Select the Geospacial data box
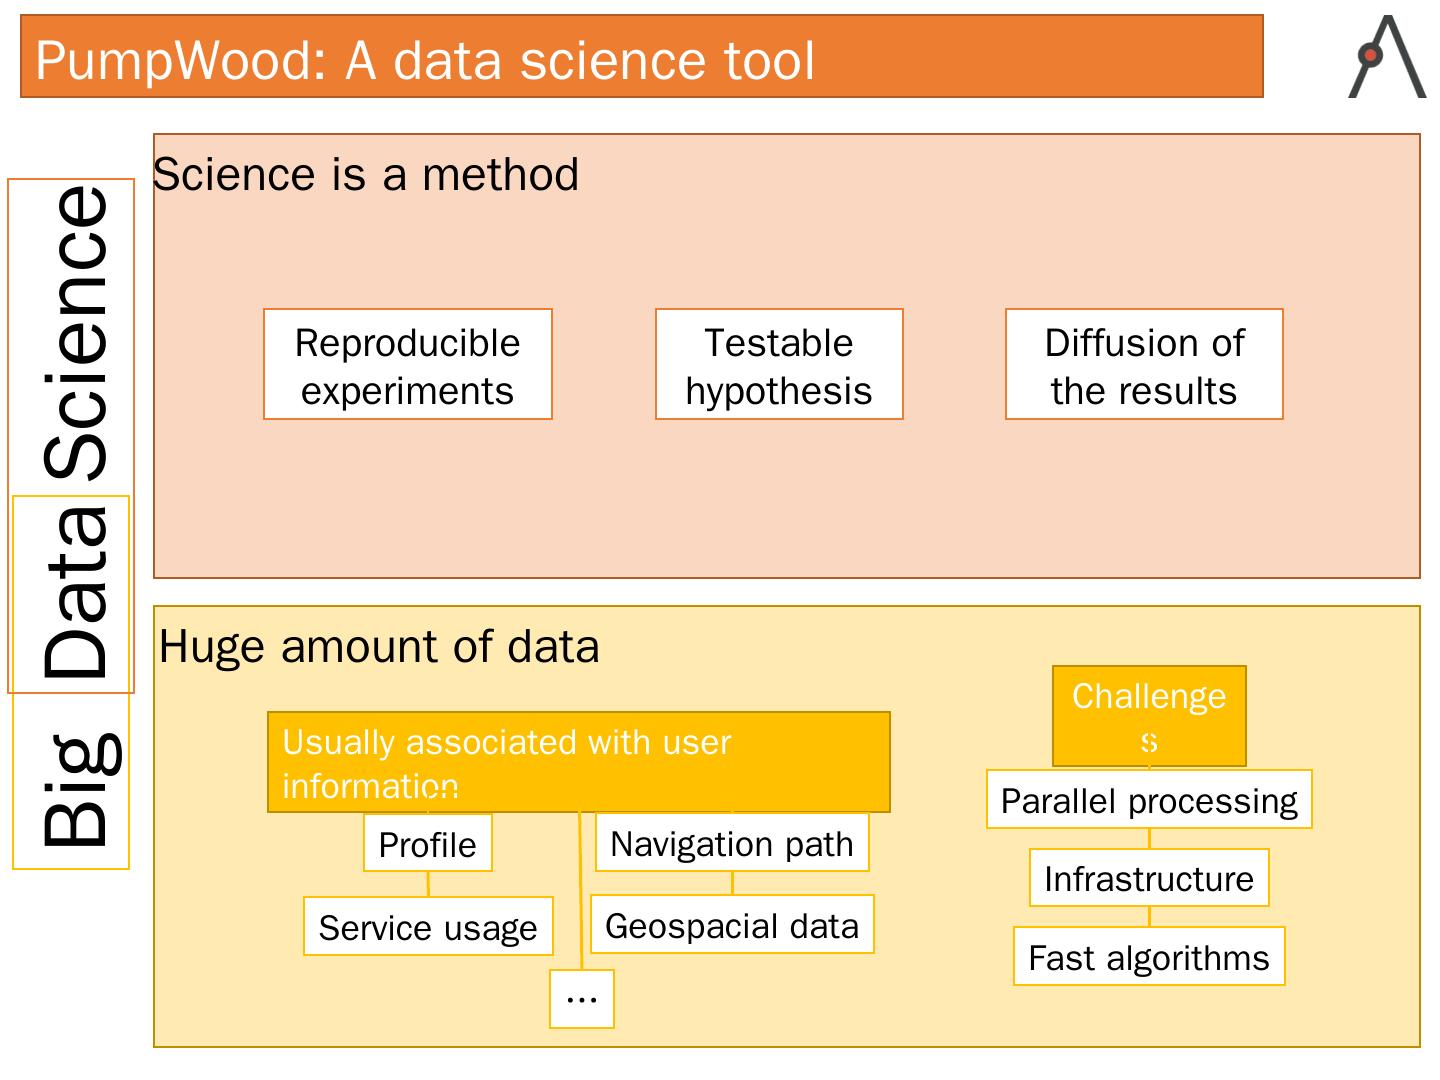The width and height of the screenshot is (1440, 1080). click(732, 925)
